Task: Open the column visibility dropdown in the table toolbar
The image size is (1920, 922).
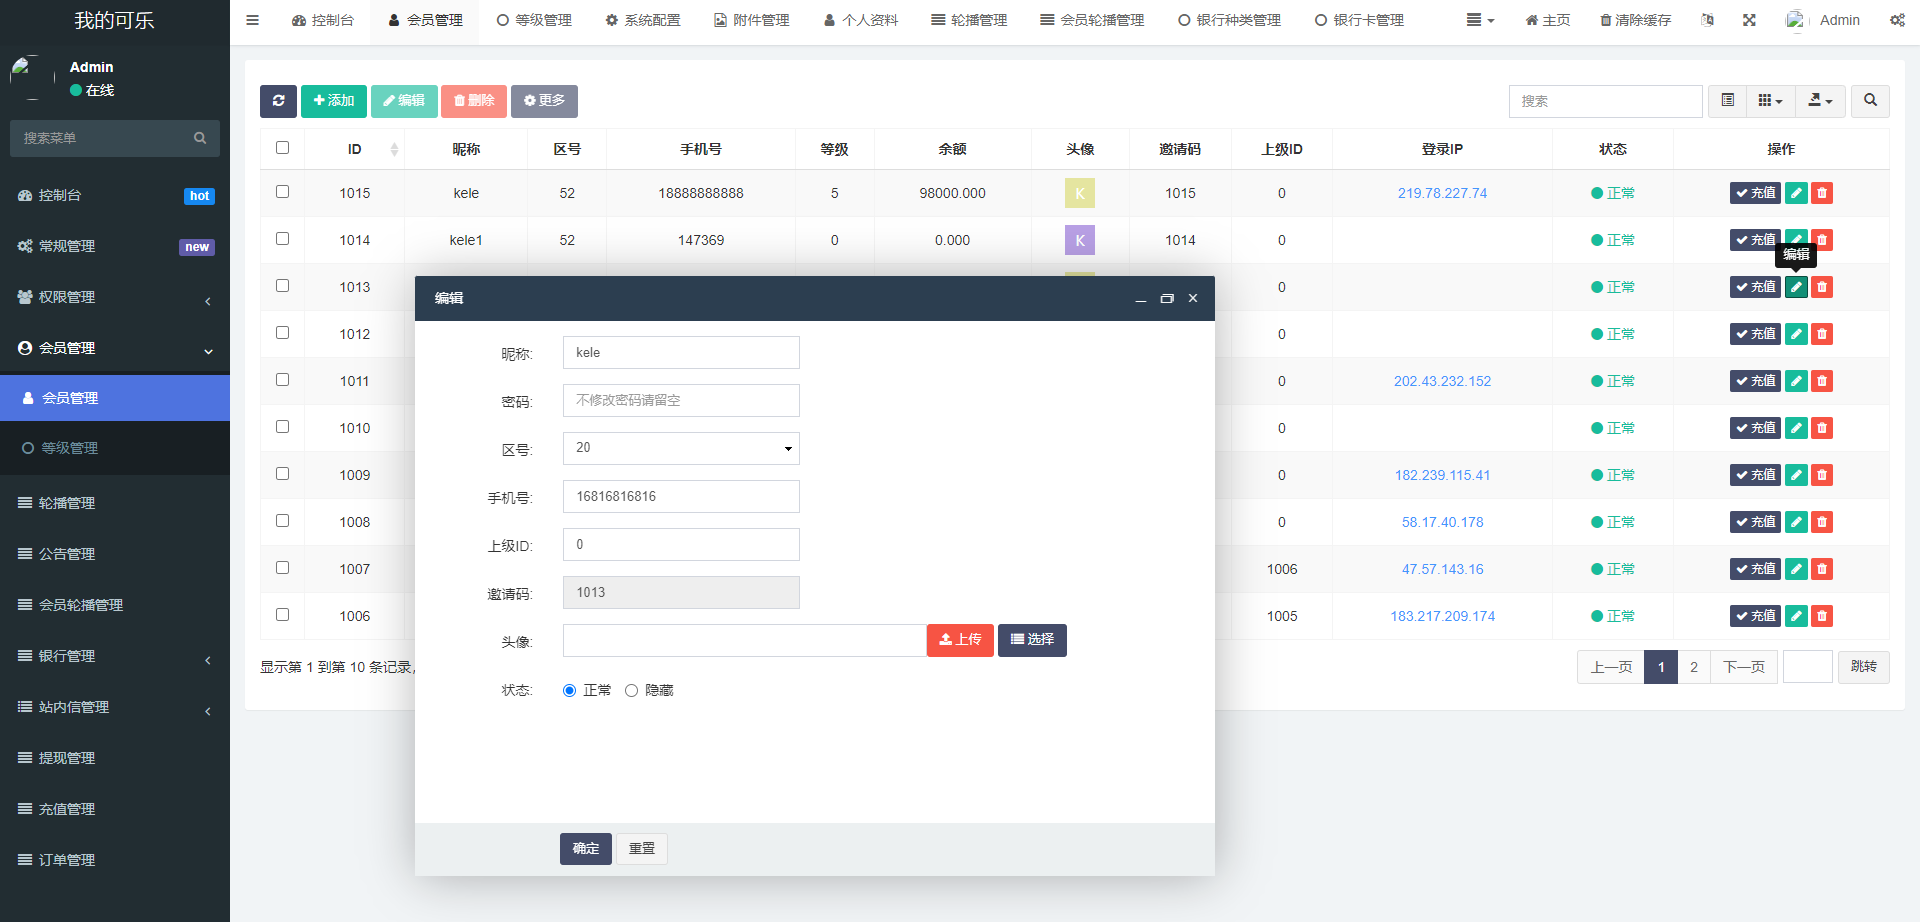Action: [x=1770, y=101]
